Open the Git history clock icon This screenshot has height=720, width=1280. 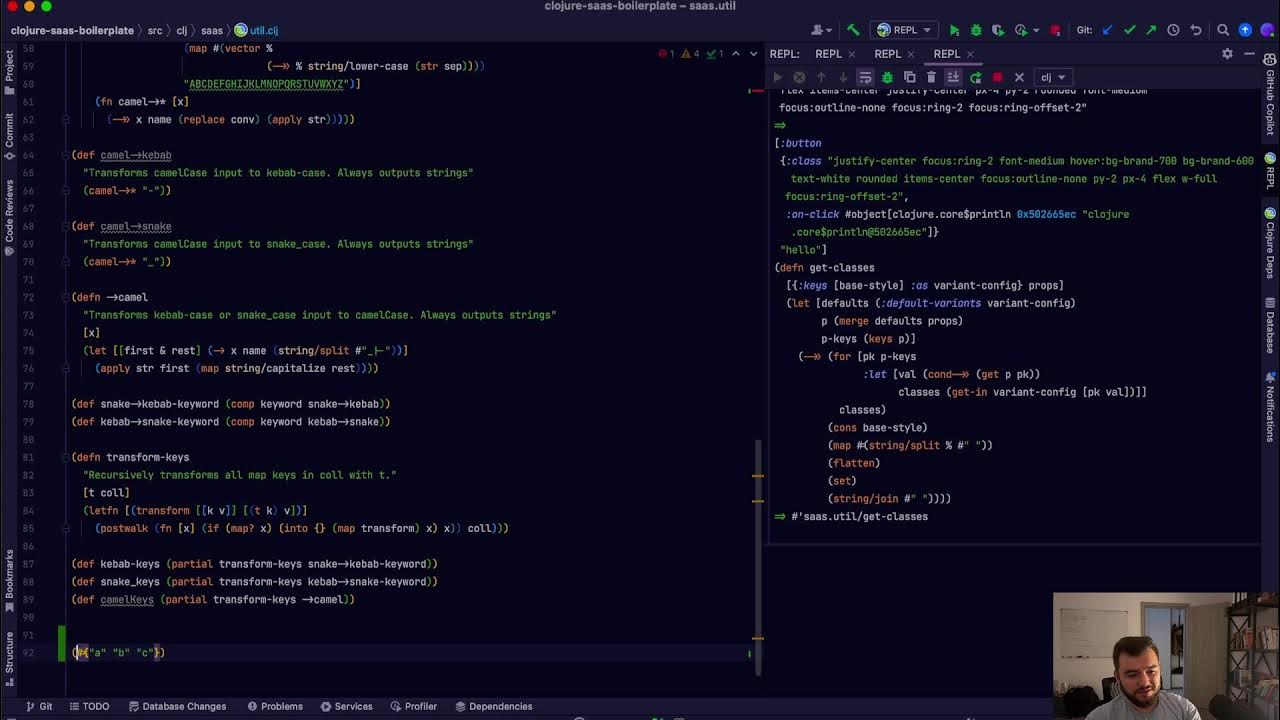(1173, 30)
